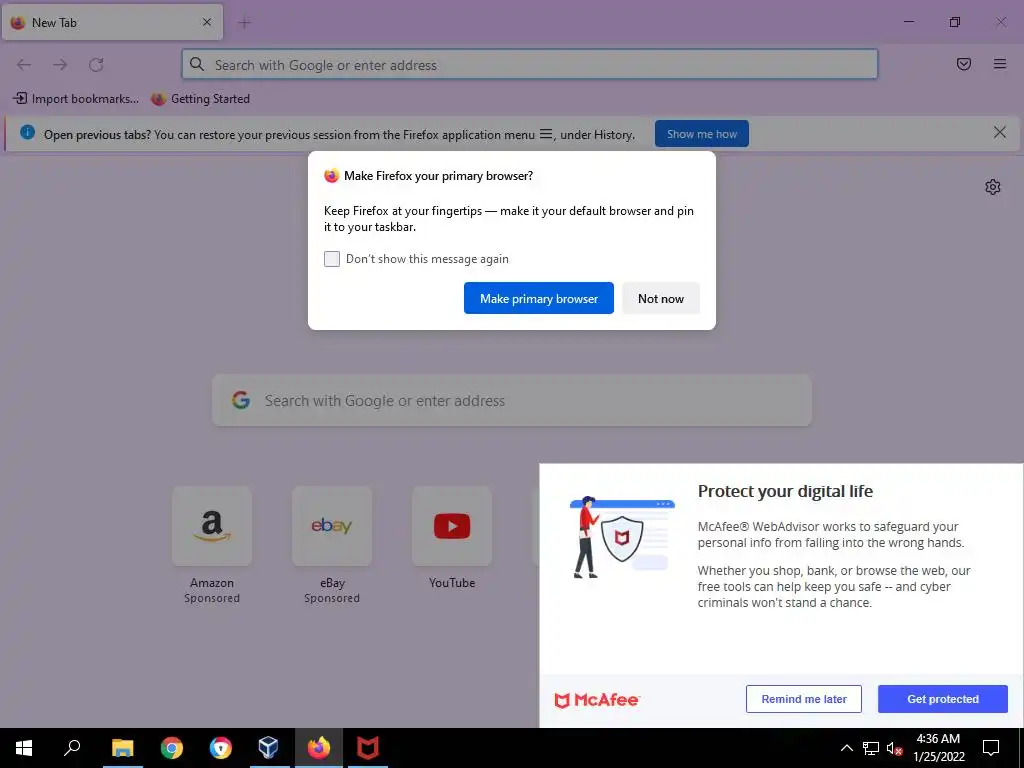The image size is (1024, 768).
Task: Open Windows taskbar search
Action: (72, 748)
